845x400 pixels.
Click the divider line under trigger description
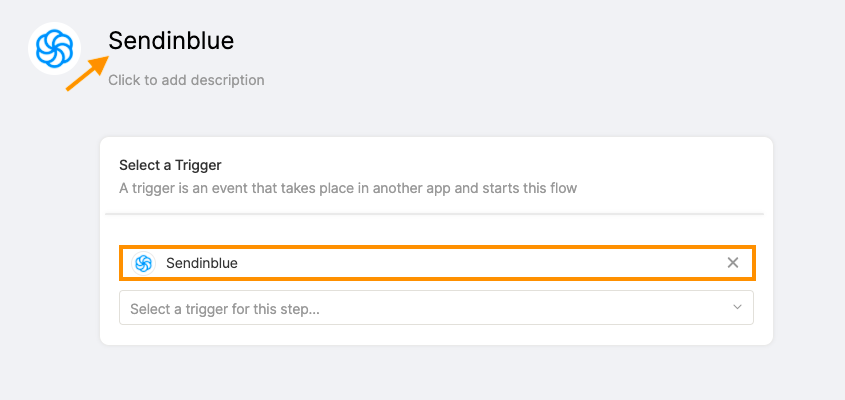pyautogui.click(x=434, y=214)
